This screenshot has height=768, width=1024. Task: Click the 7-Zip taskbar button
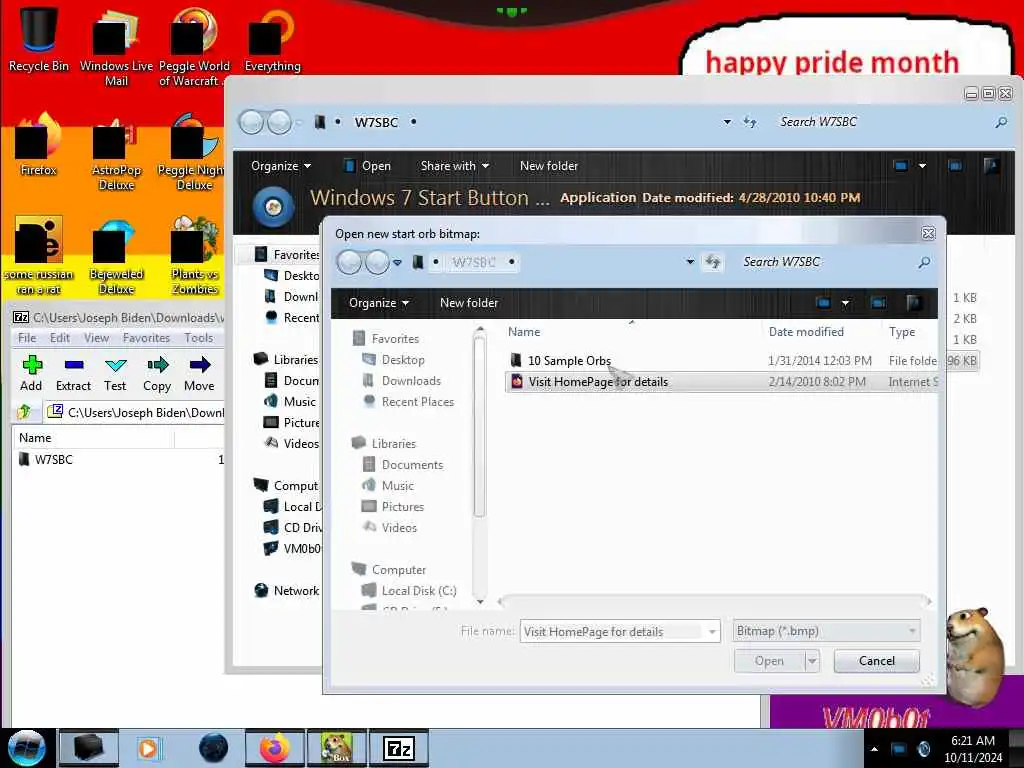pyautogui.click(x=399, y=748)
